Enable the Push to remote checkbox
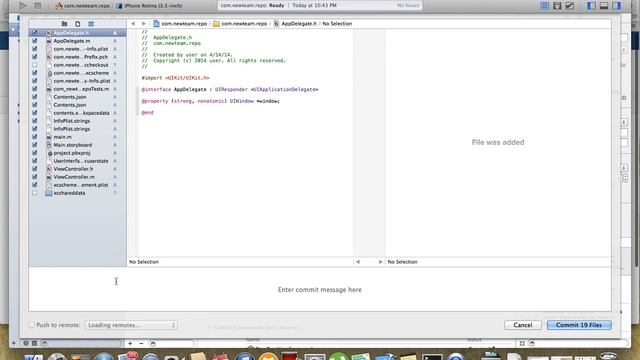The image size is (640, 360). [x=31, y=325]
